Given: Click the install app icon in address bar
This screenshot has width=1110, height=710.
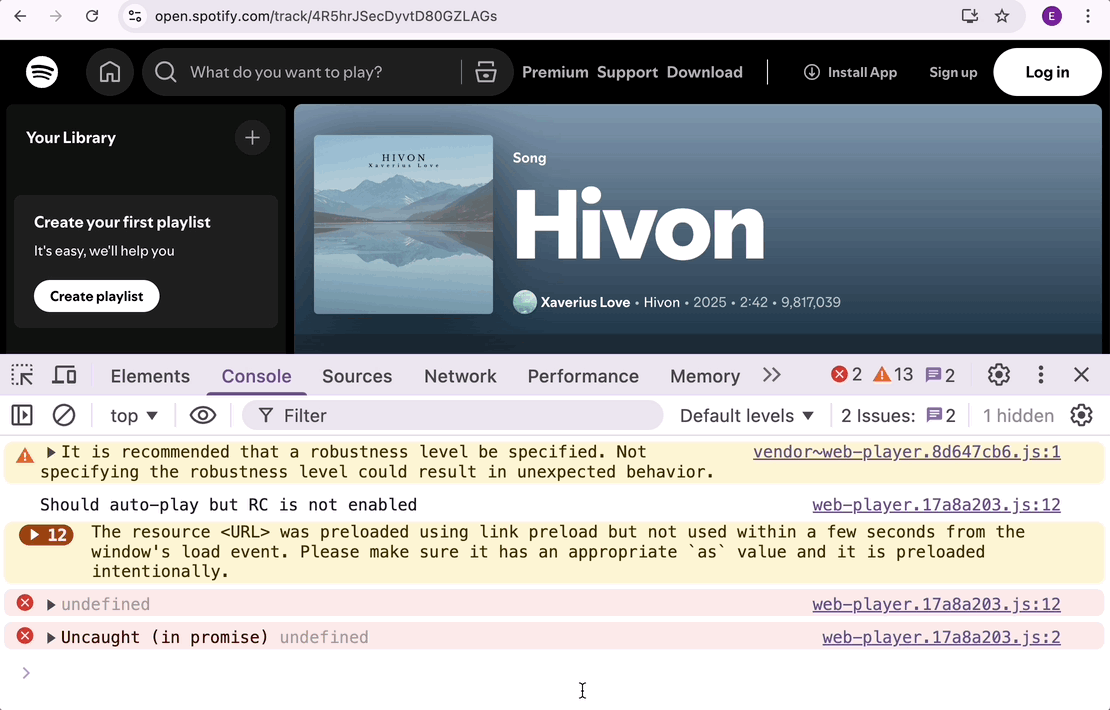Looking at the screenshot, I should pyautogui.click(x=969, y=16).
